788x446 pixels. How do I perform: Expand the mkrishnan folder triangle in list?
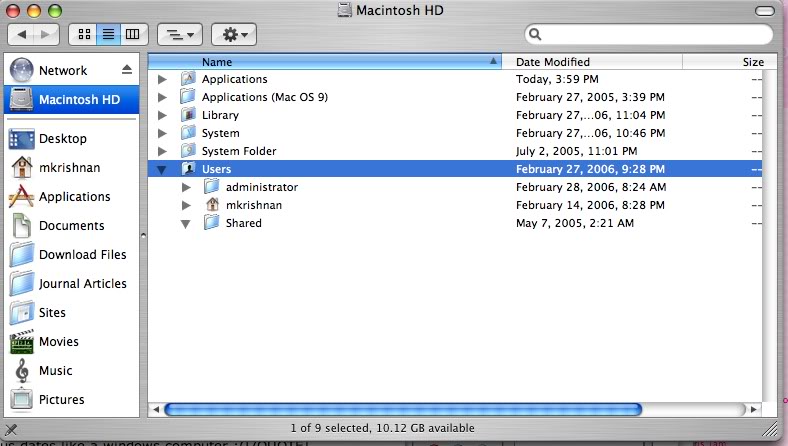click(186, 206)
